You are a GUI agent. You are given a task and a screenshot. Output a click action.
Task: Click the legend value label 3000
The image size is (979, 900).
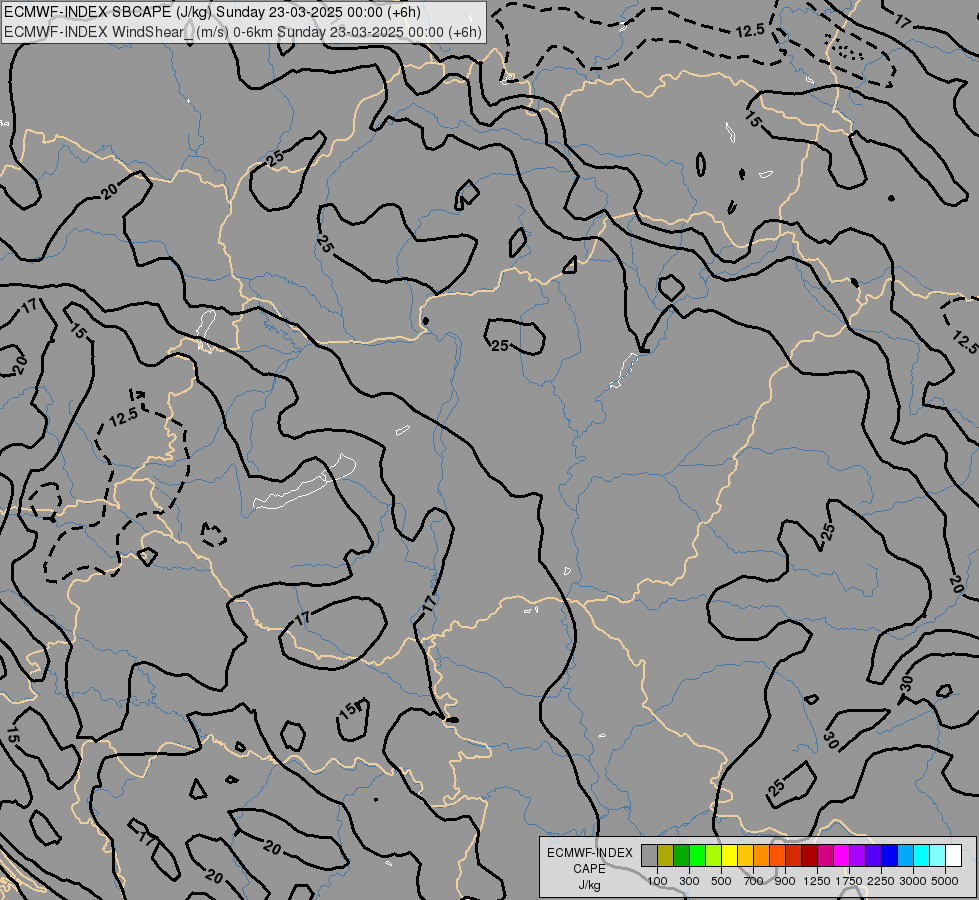913,881
